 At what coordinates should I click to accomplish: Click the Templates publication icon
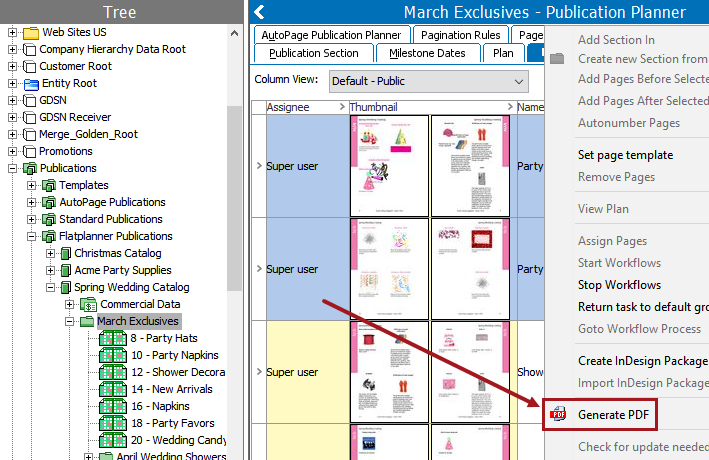[49, 185]
